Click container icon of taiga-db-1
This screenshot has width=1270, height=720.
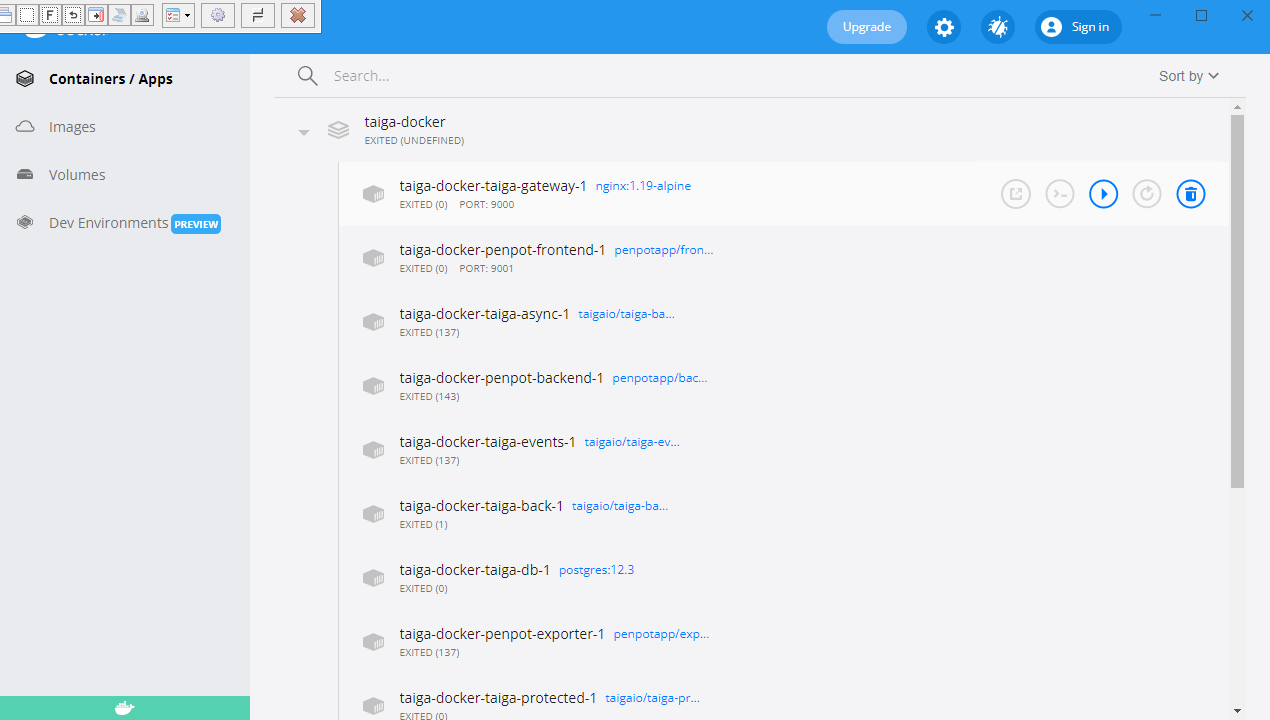pos(373,578)
